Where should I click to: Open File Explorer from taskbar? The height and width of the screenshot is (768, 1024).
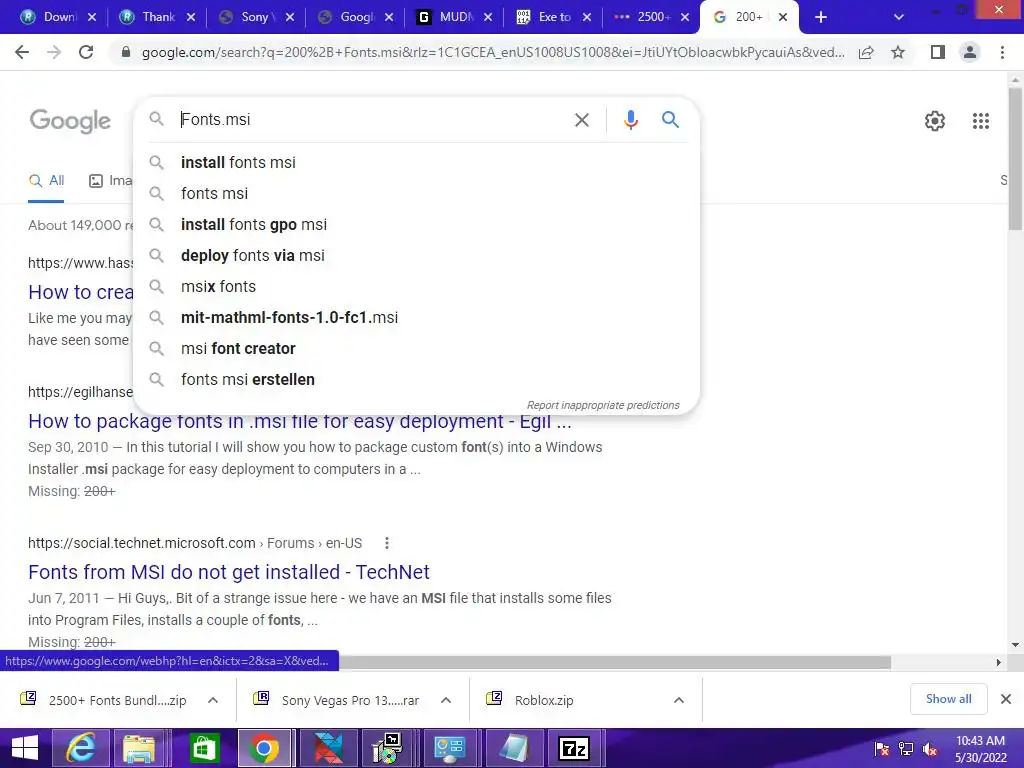coord(140,748)
